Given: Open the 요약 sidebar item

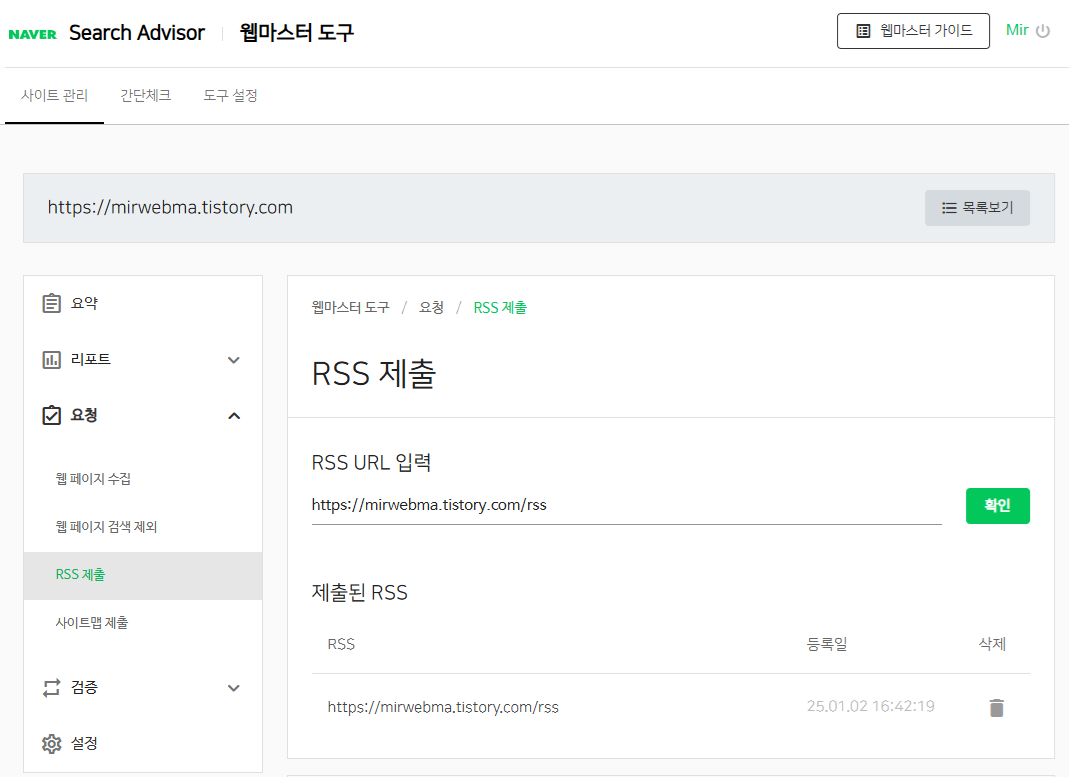Looking at the screenshot, I should pyautogui.click(x=142, y=303).
